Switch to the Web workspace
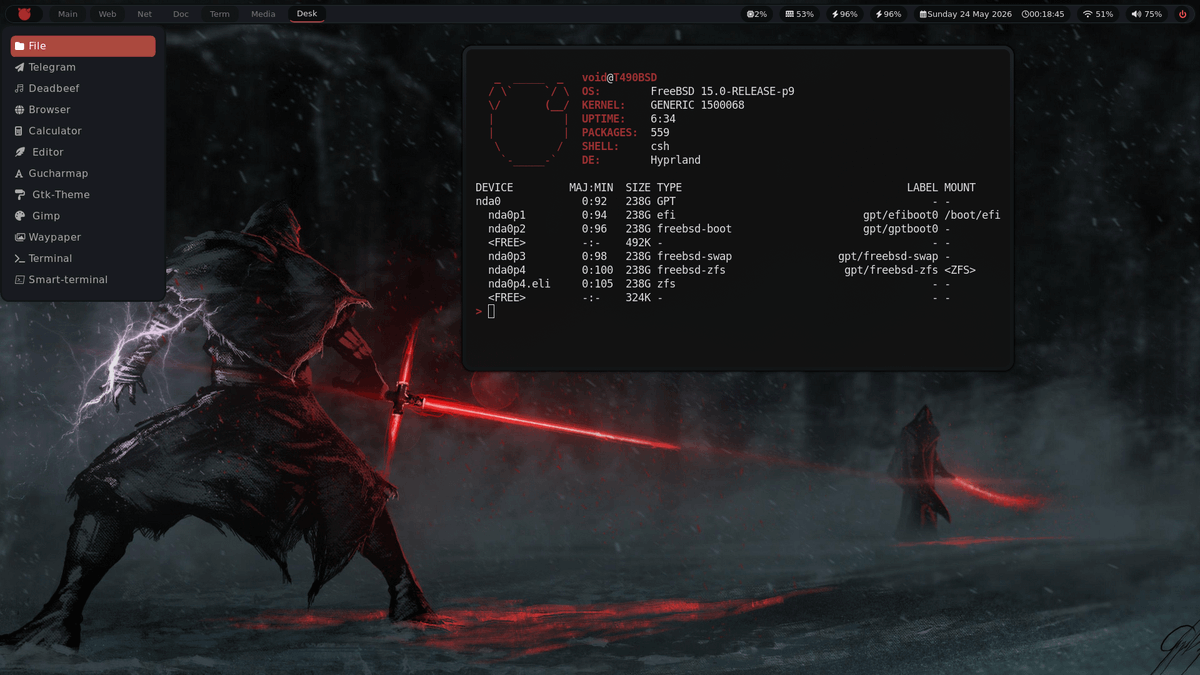Screen dimensions: 1200x675 (107, 14)
